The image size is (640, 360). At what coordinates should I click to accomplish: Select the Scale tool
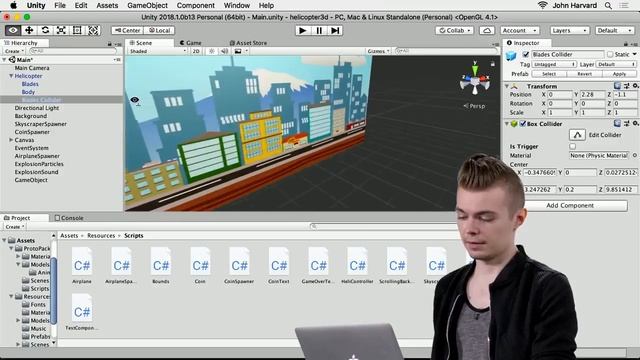(61, 30)
